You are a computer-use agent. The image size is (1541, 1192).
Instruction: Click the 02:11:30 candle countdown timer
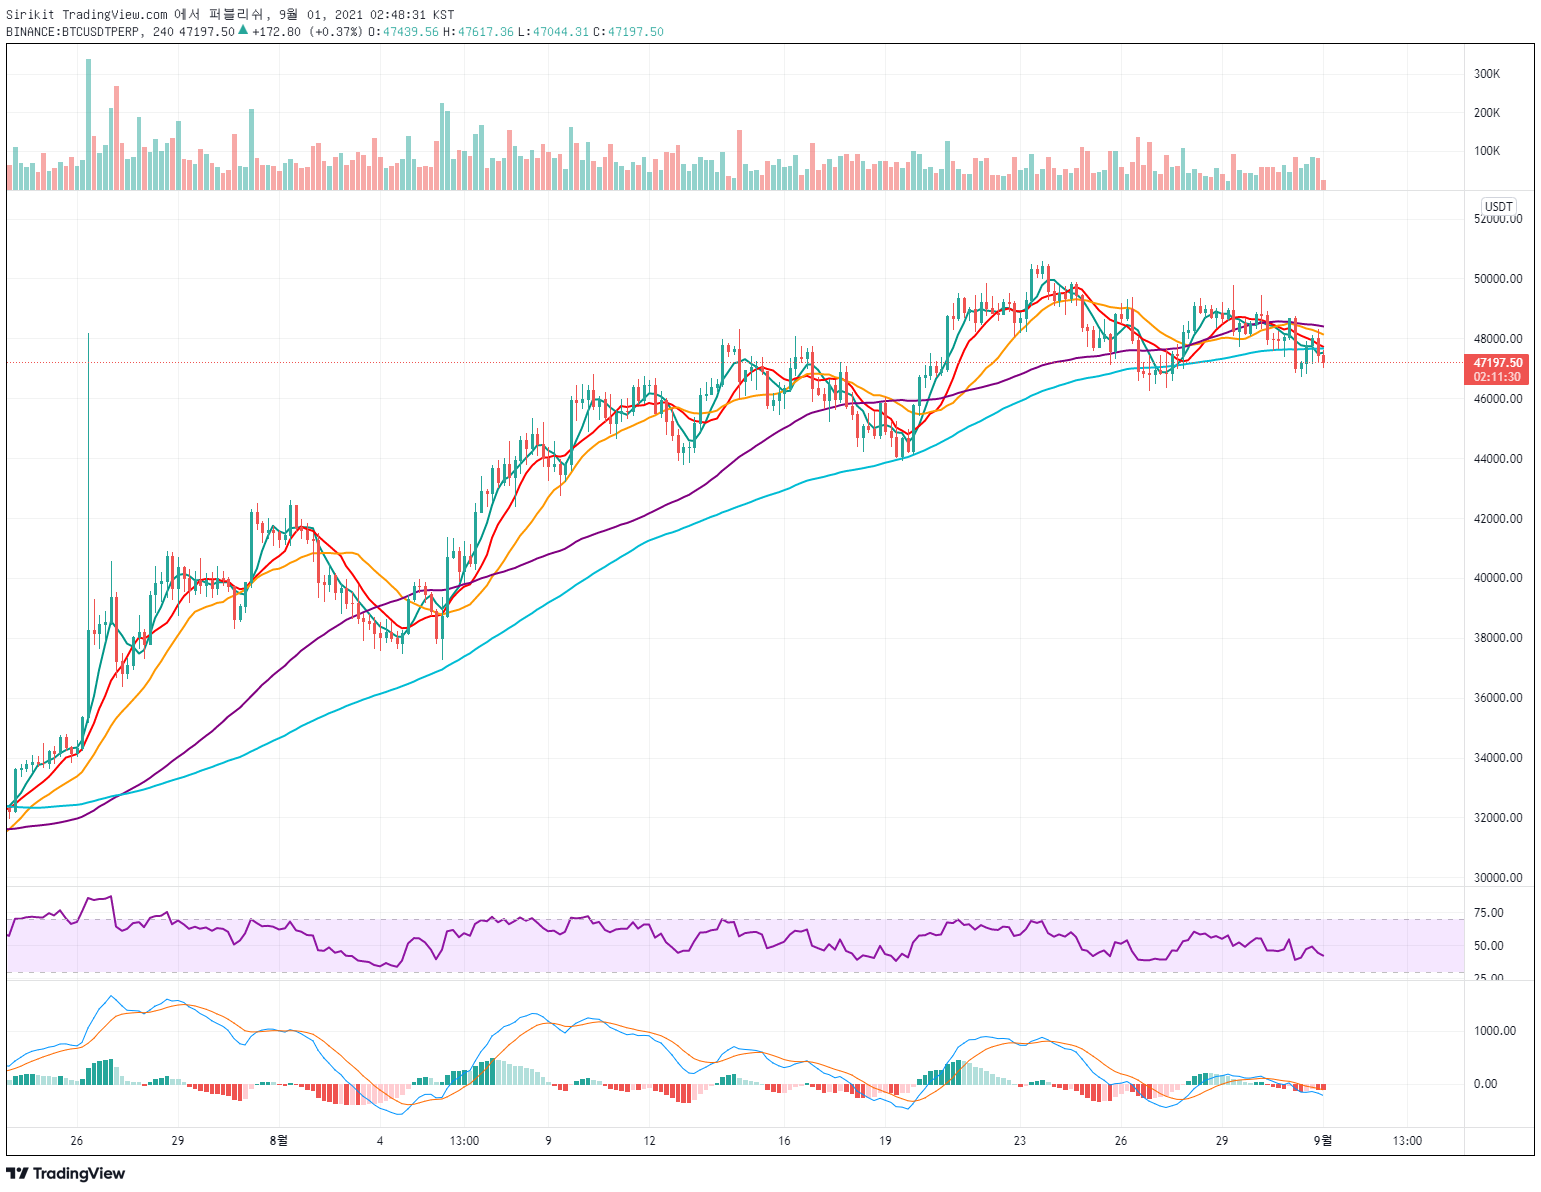tap(1498, 377)
